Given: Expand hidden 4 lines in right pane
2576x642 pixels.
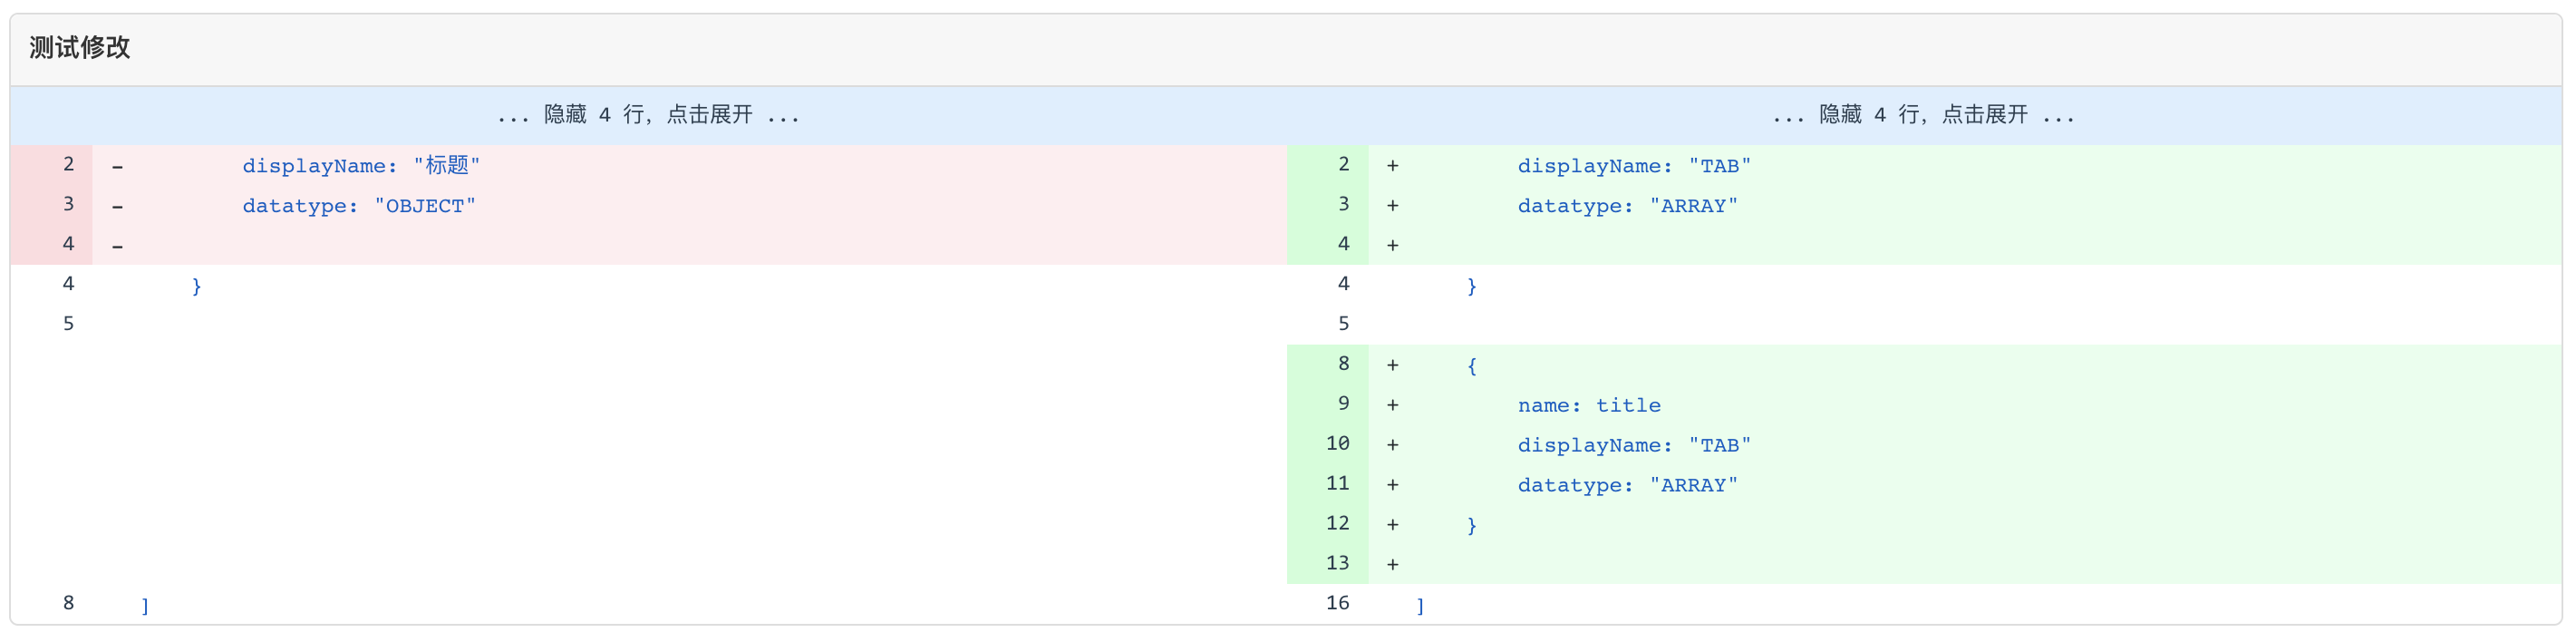Looking at the screenshot, I should click(1923, 115).
